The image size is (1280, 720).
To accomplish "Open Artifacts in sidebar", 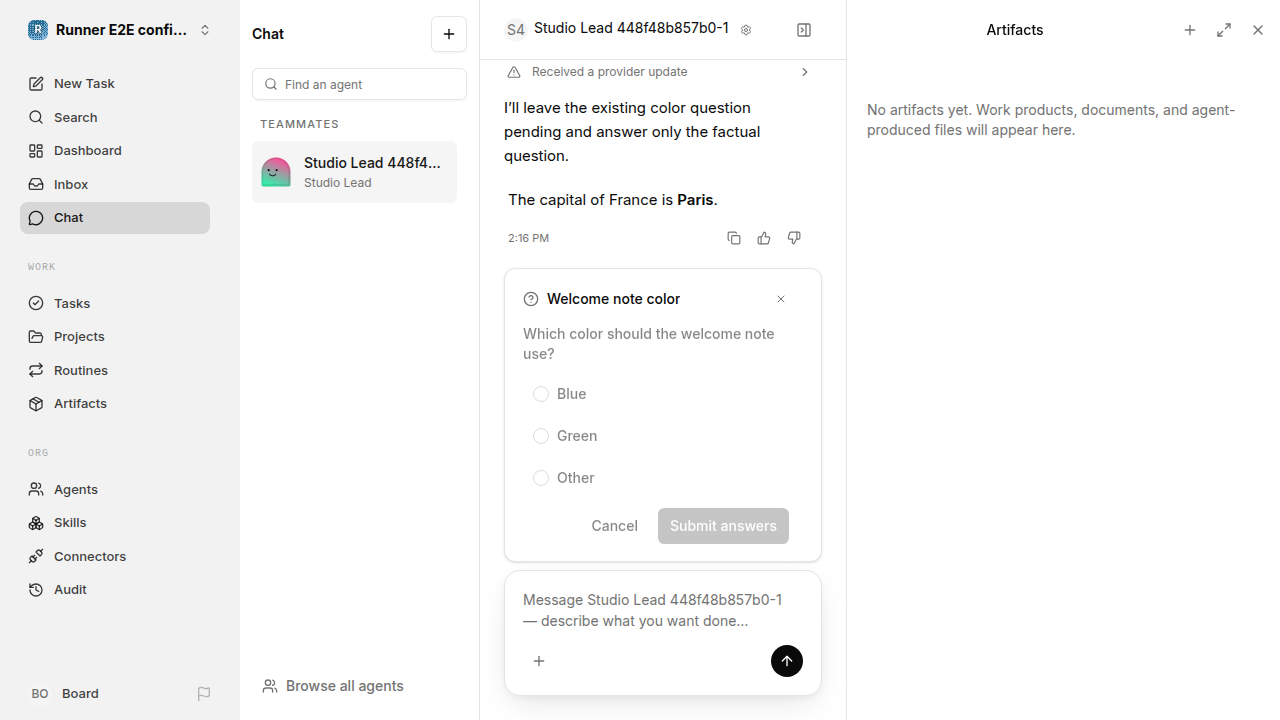I will [115, 403].
